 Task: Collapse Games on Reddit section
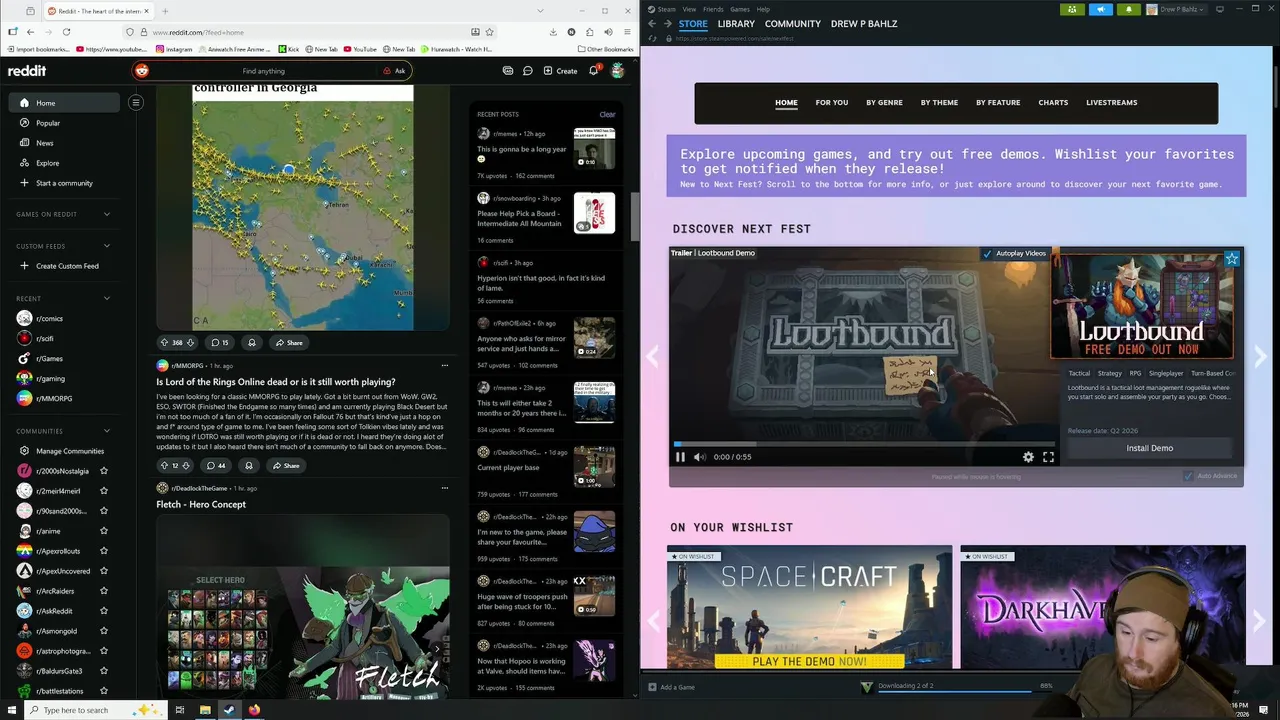107,214
